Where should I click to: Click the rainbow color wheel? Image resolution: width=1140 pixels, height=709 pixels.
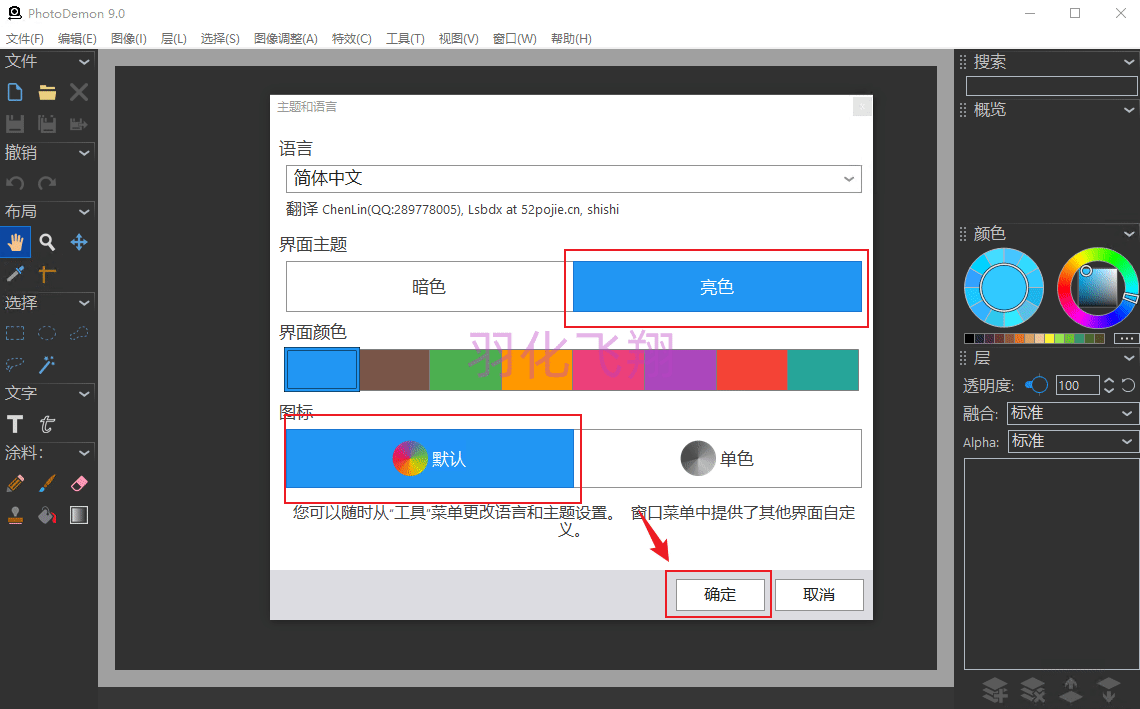[1097, 288]
